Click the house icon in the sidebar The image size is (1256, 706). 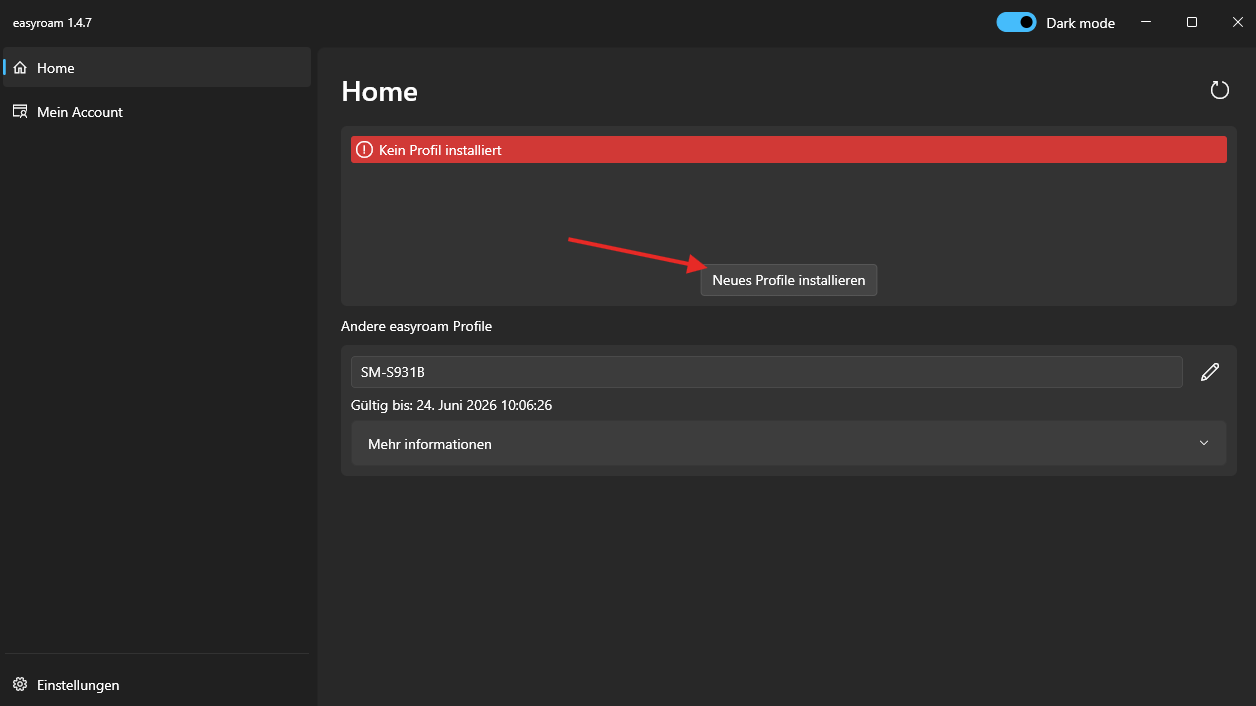click(20, 68)
